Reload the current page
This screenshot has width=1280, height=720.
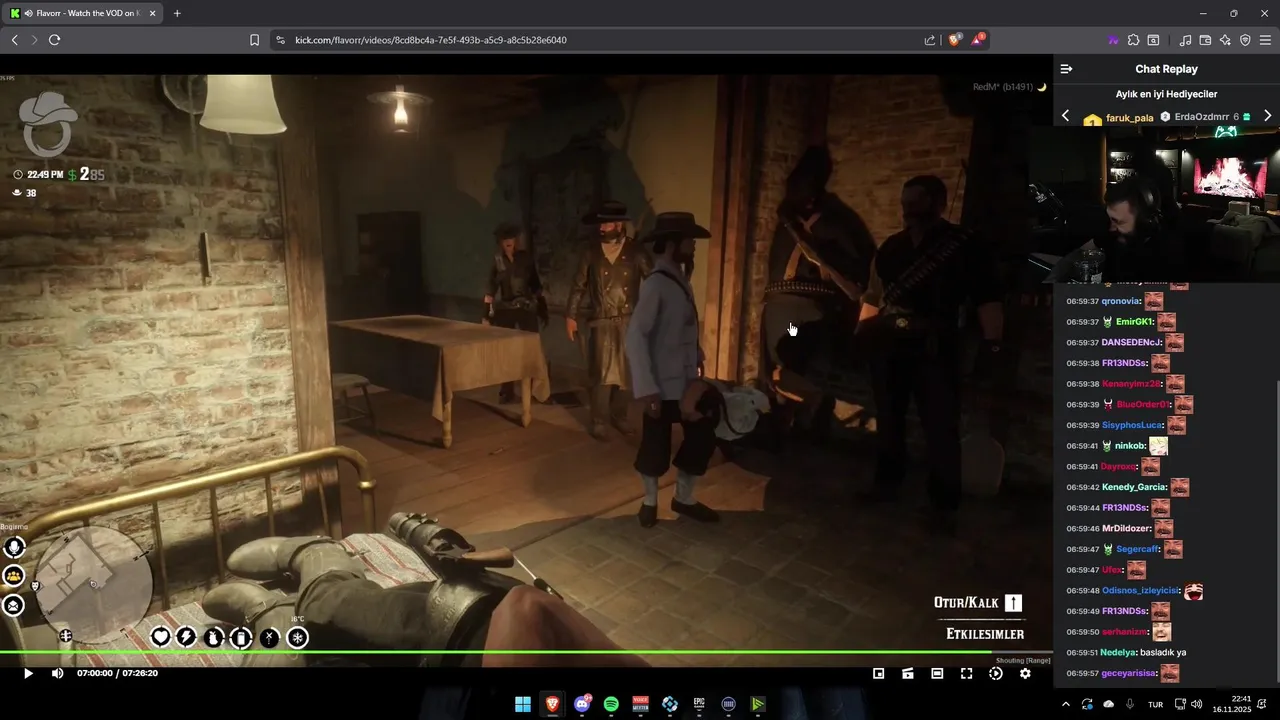[x=54, y=40]
